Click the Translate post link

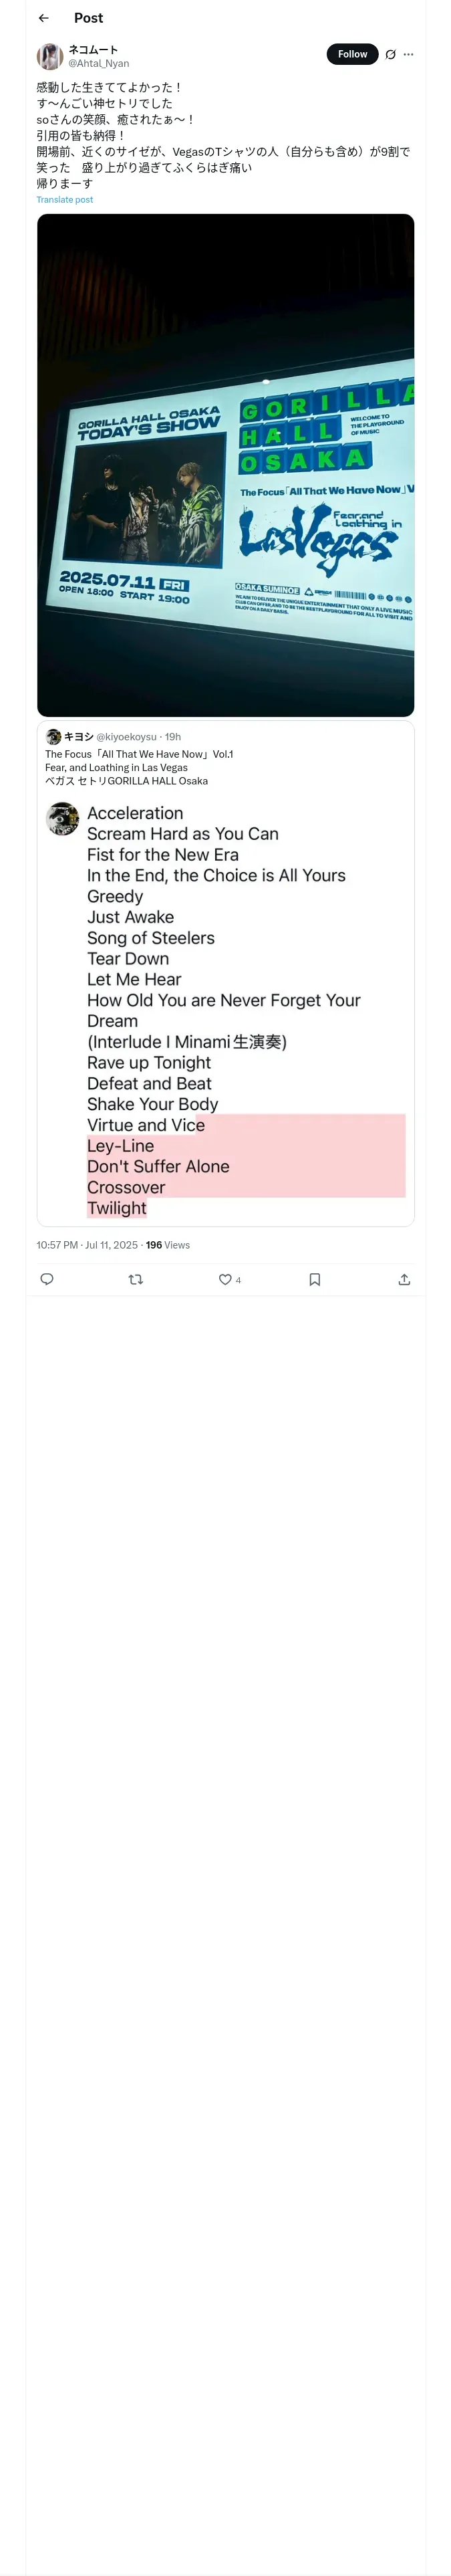pyautogui.click(x=64, y=200)
